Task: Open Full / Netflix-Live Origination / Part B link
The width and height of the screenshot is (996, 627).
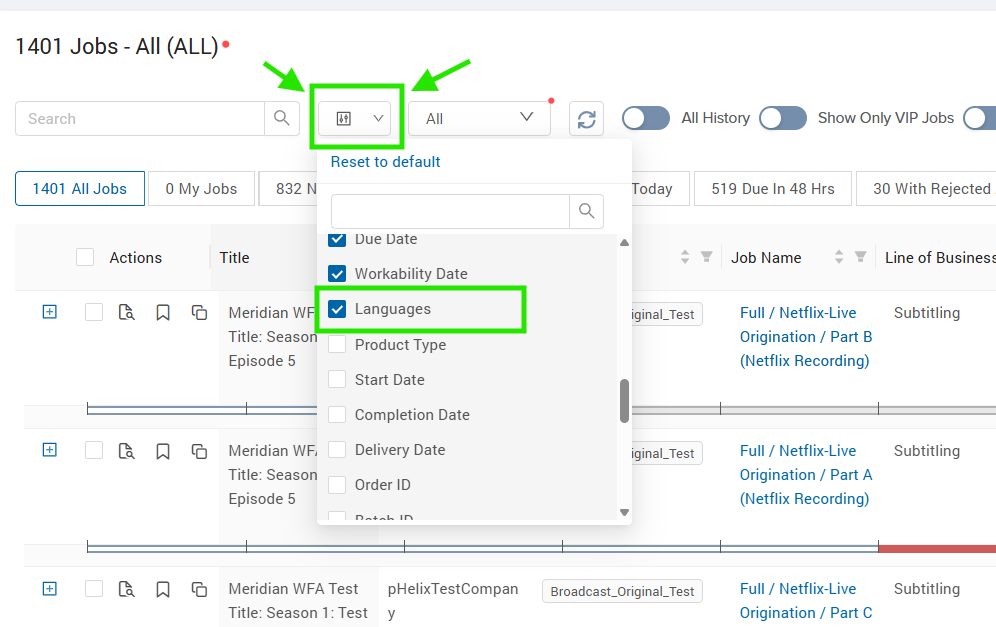Action: click(805, 337)
